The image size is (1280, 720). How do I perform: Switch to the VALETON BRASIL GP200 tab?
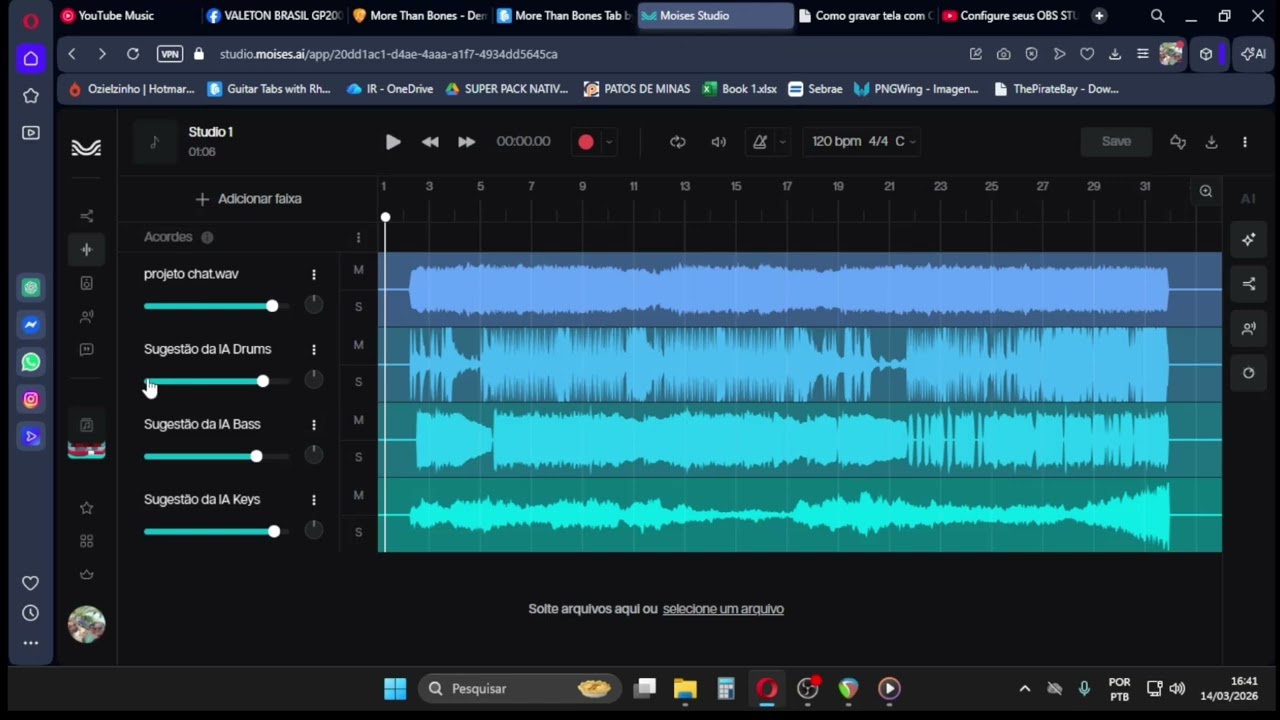273,16
